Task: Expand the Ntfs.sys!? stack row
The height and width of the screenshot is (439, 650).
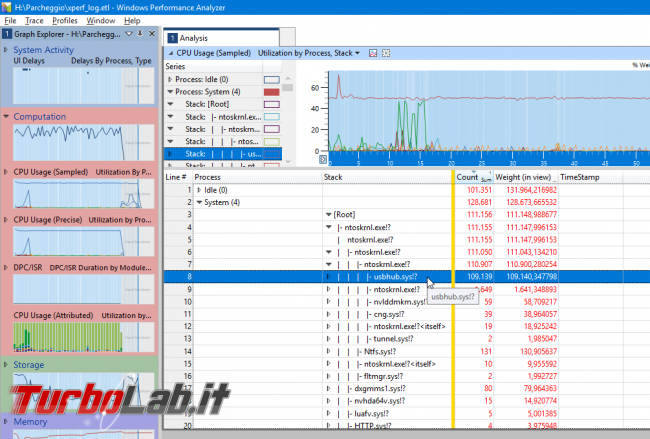Action: pos(328,351)
